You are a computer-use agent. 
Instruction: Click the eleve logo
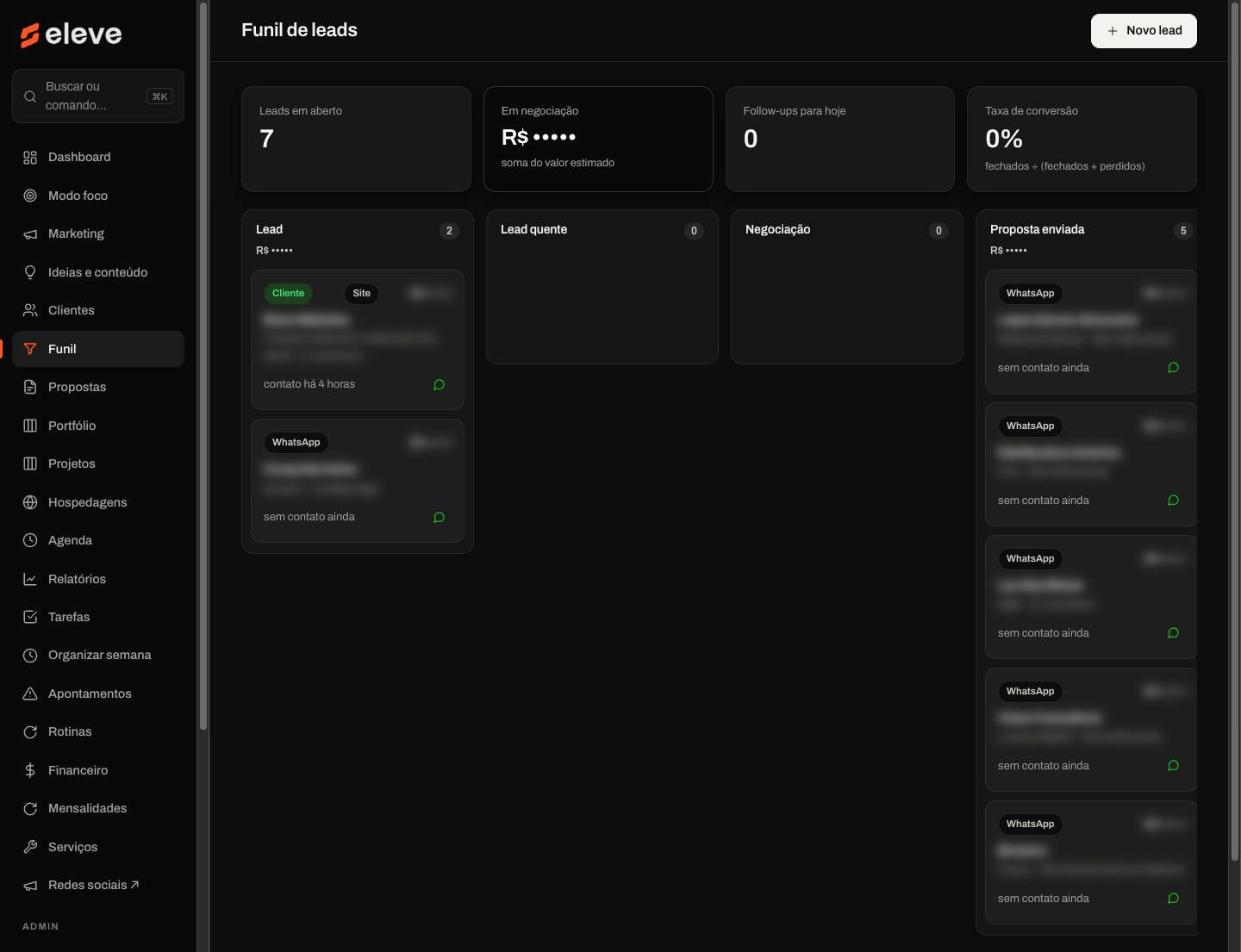click(71, 34)
